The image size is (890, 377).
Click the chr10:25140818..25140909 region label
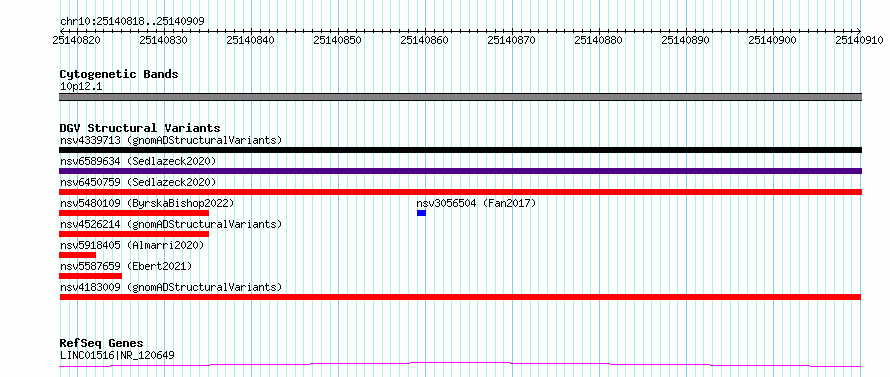point(132,21)
